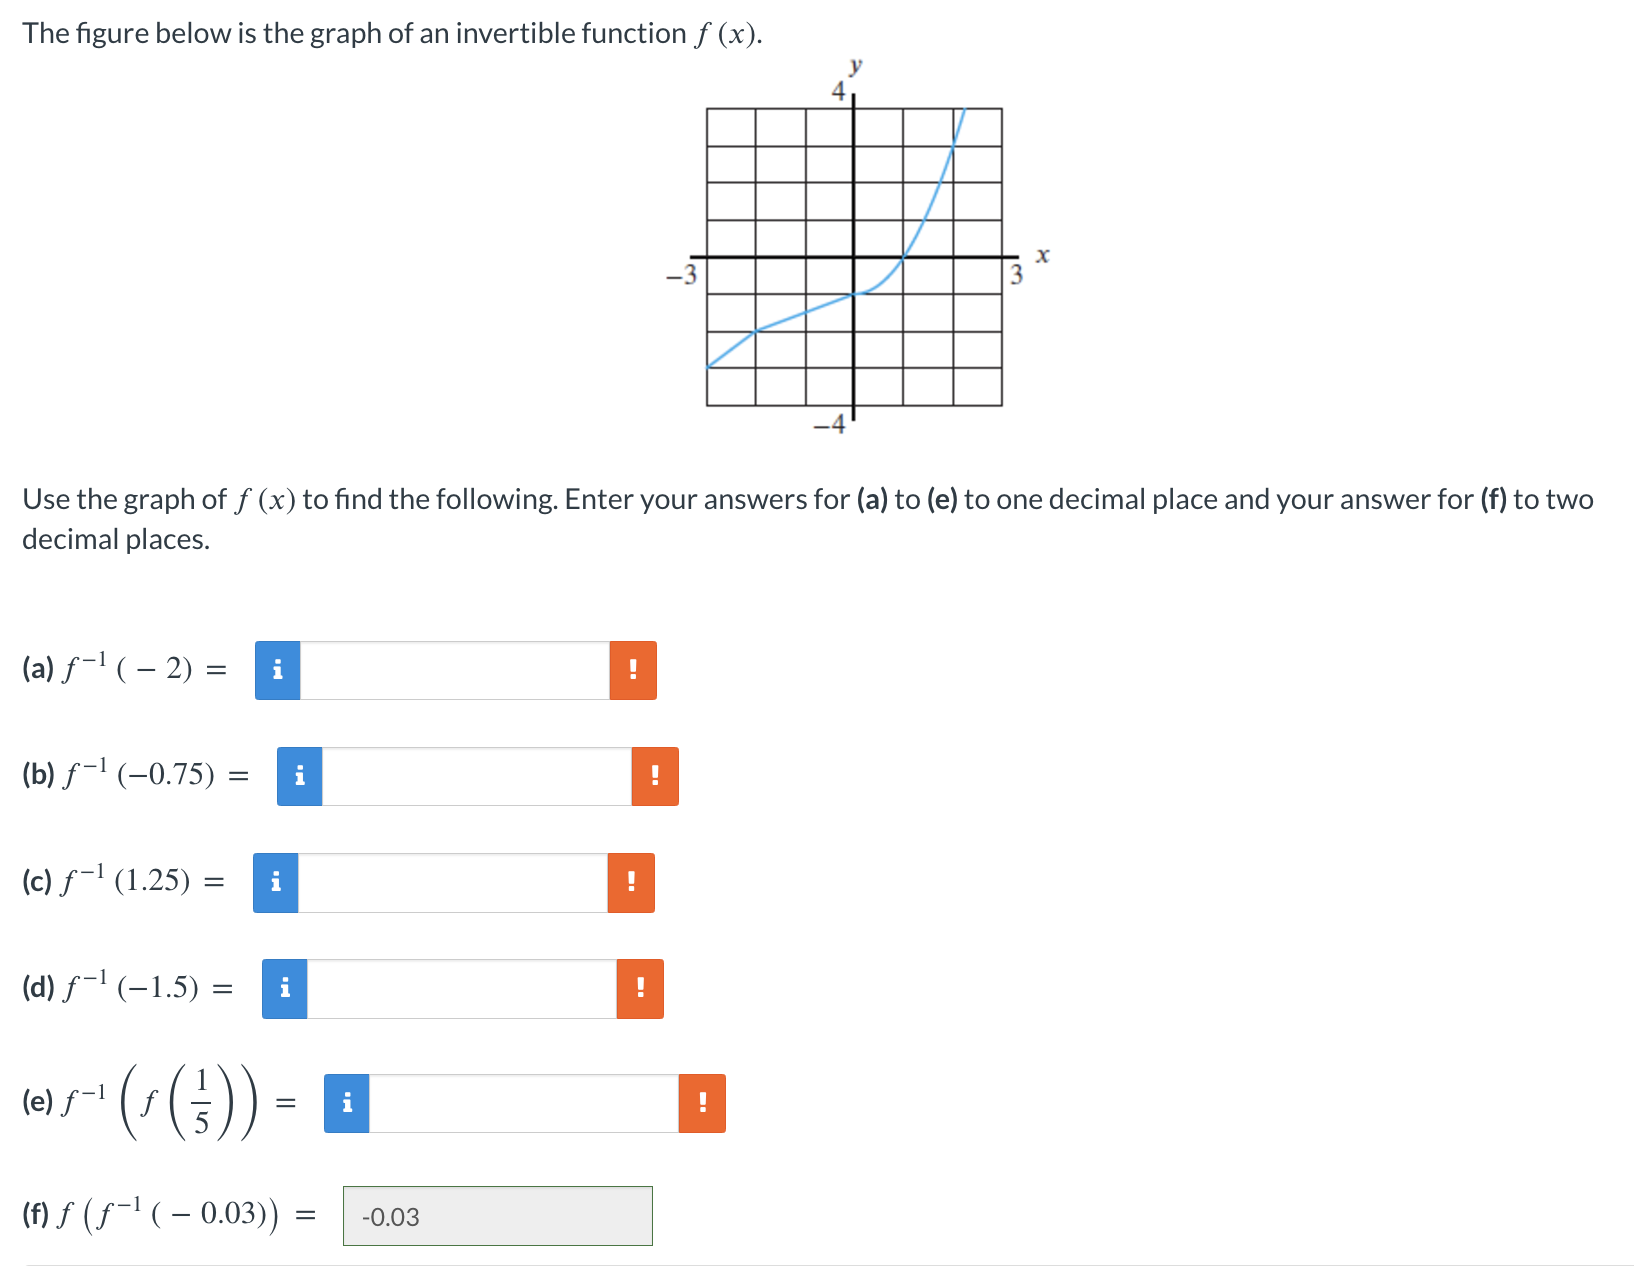Click the answer box for part (e)

click(x=524, y=1103)
